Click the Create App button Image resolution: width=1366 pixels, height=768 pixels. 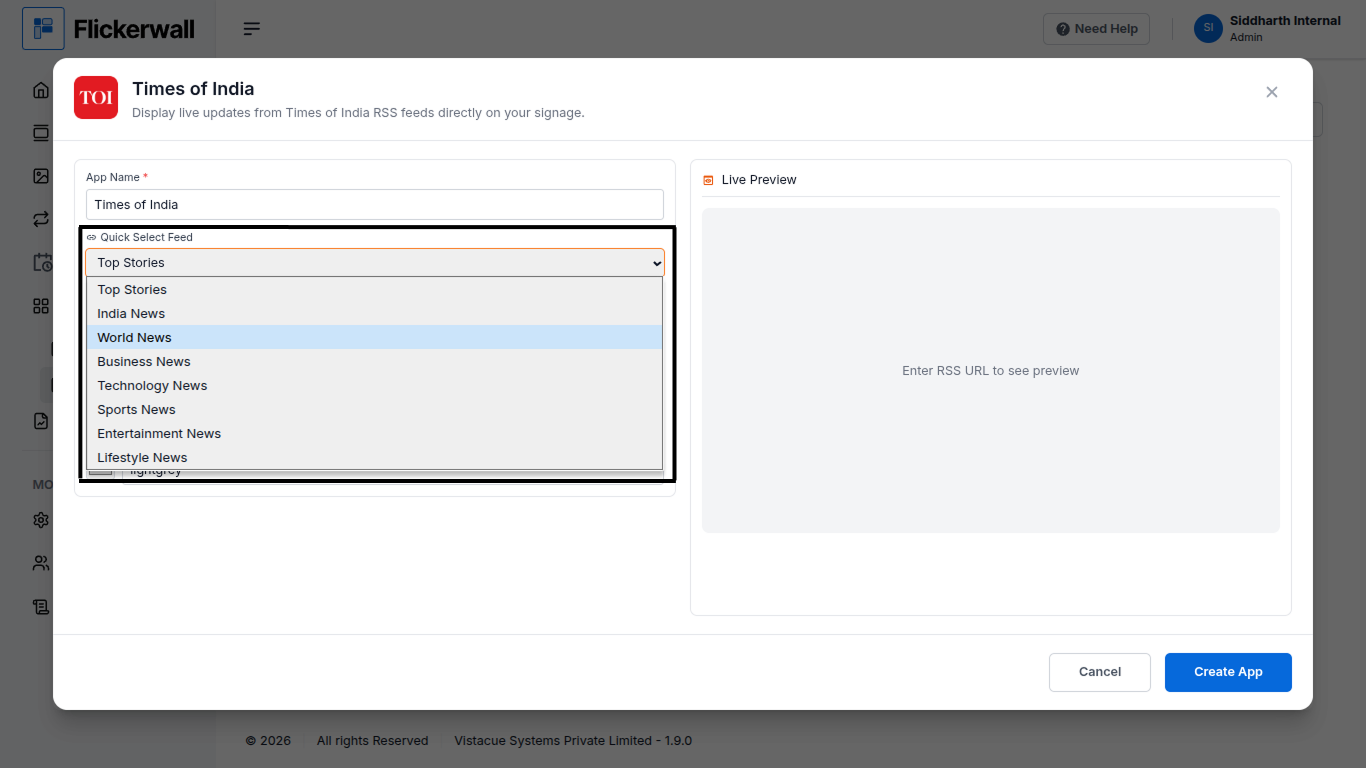coord(1228,672)
